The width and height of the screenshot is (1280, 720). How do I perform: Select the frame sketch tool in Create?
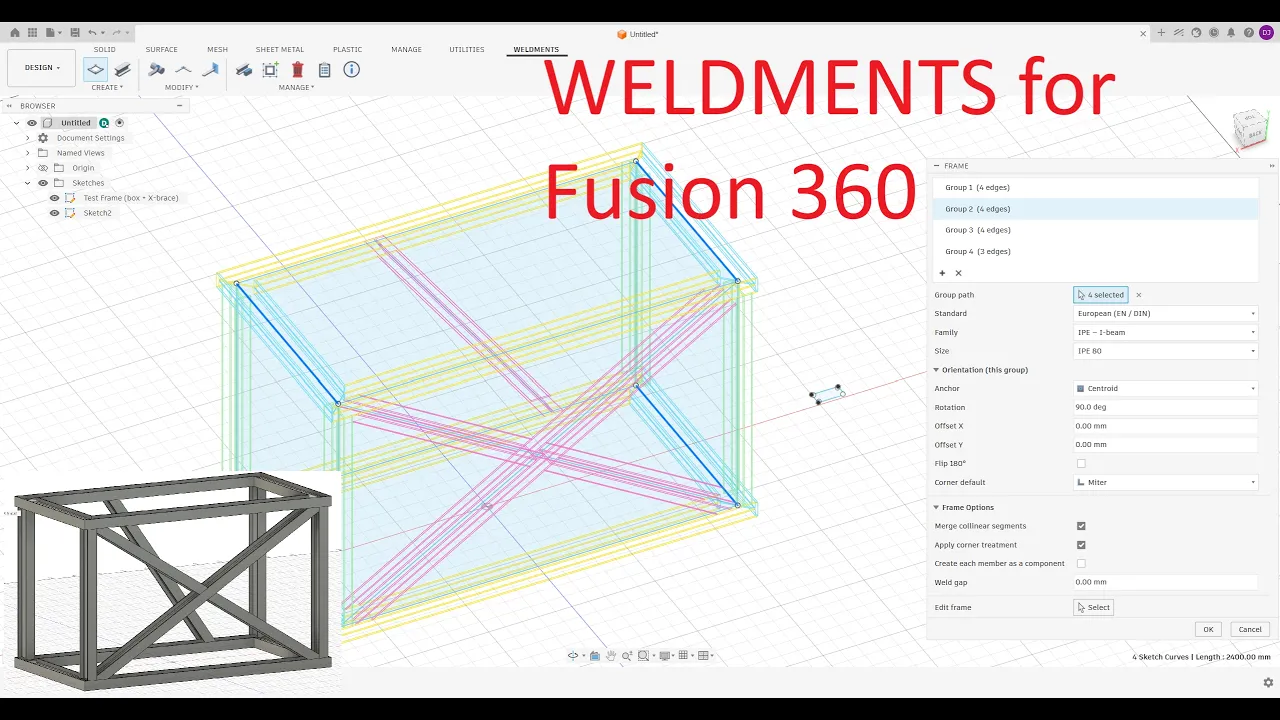coord(96,70)
